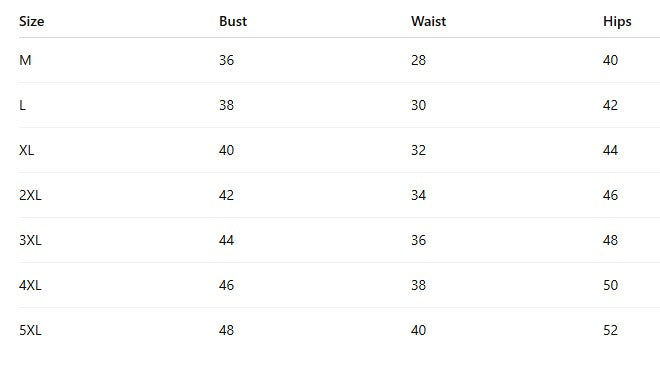
Task: Select the L size row label
Action: [23, 105]
